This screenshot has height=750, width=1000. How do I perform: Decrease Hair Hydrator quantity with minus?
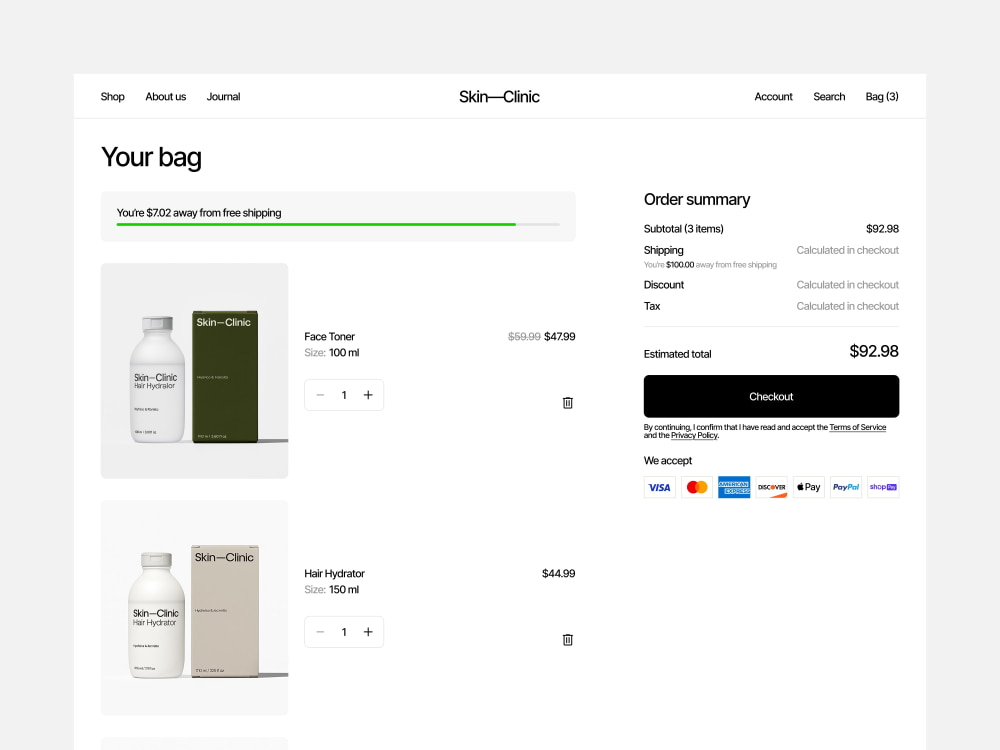point(320,632)
